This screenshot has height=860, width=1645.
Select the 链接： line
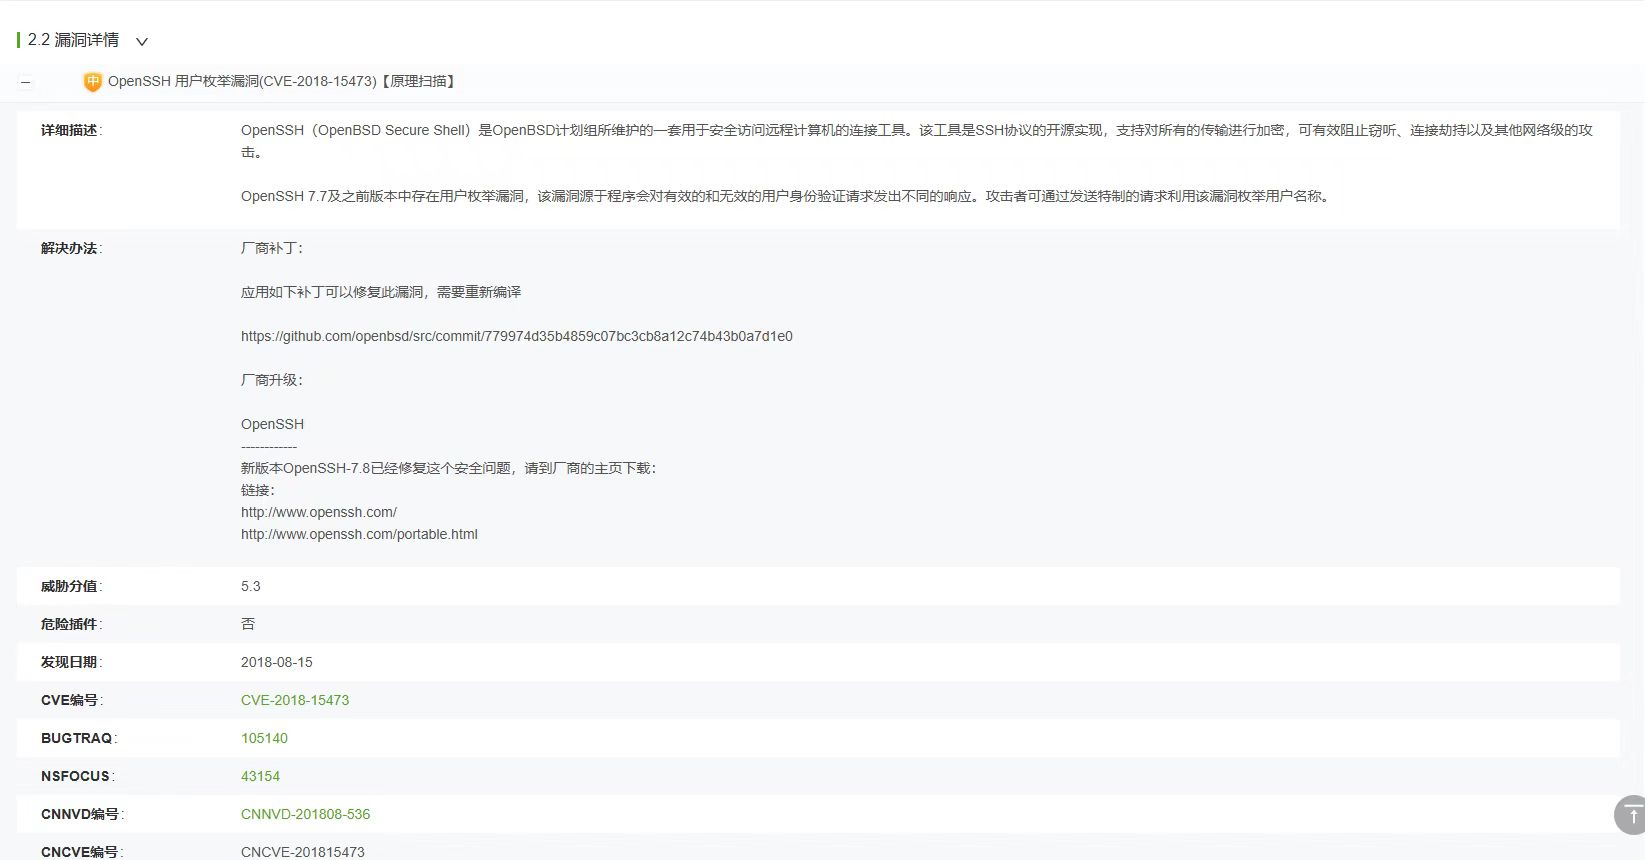coord(258,490)
